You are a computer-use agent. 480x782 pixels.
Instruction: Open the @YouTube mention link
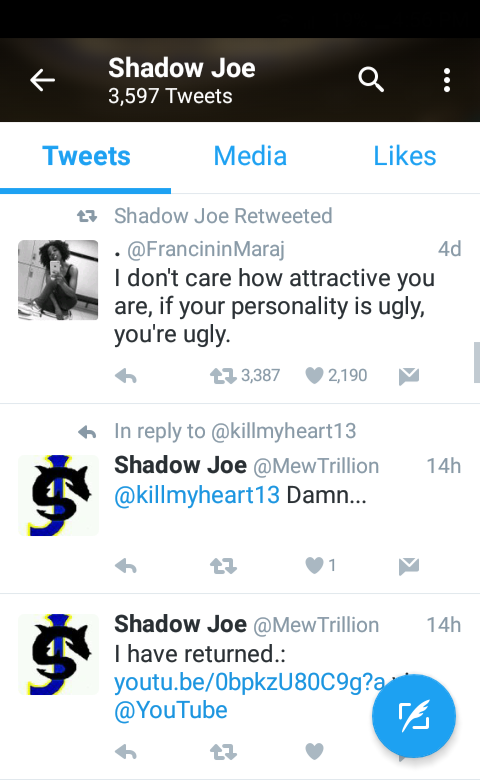(x=171, y=710)
